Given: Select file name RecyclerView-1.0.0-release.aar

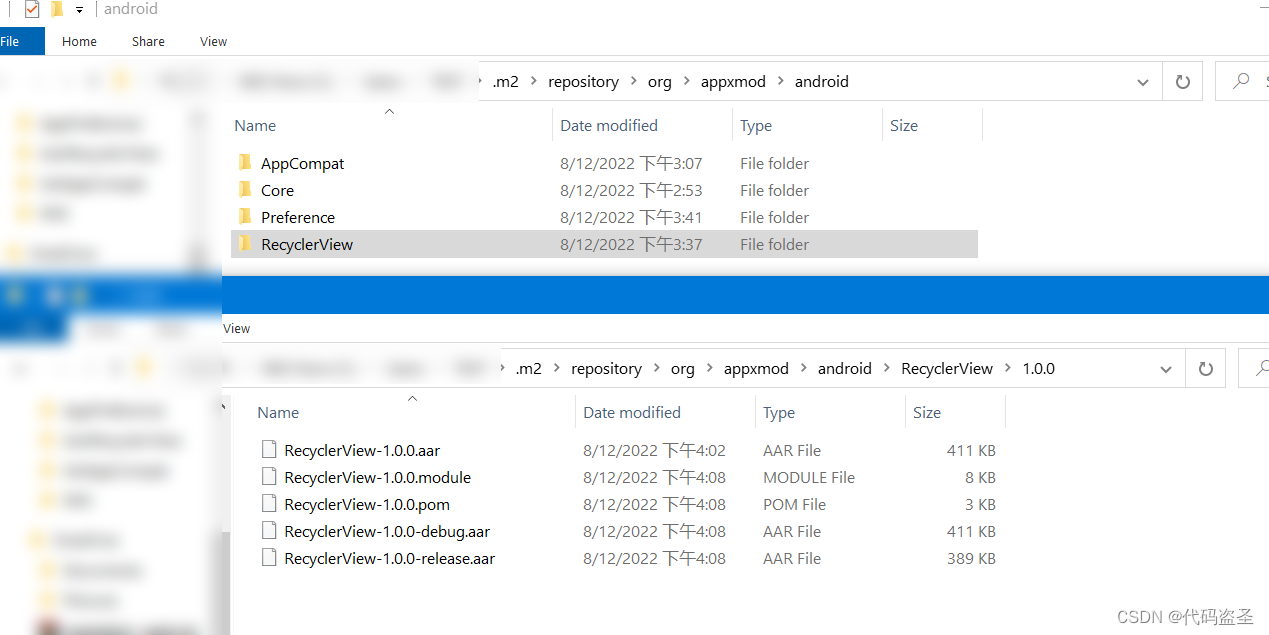Looking at the screenshot, I should [x=389, y=558].
